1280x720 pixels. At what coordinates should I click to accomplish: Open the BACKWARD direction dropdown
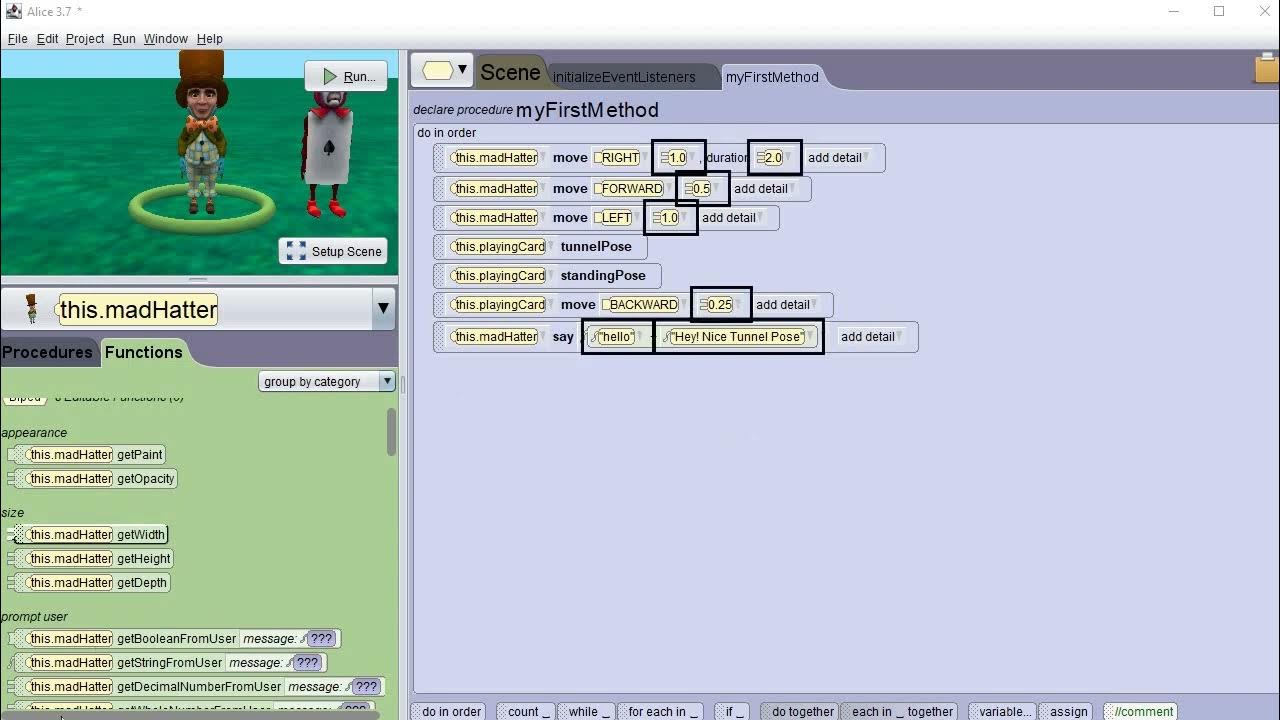point(643,304)
